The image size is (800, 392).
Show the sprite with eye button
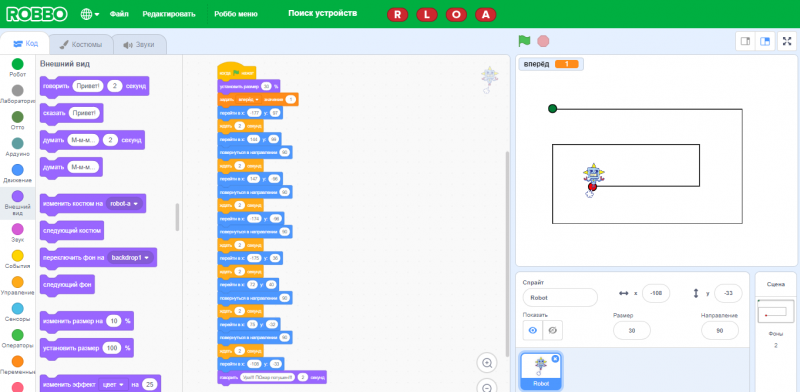click(x=533, y=330)
